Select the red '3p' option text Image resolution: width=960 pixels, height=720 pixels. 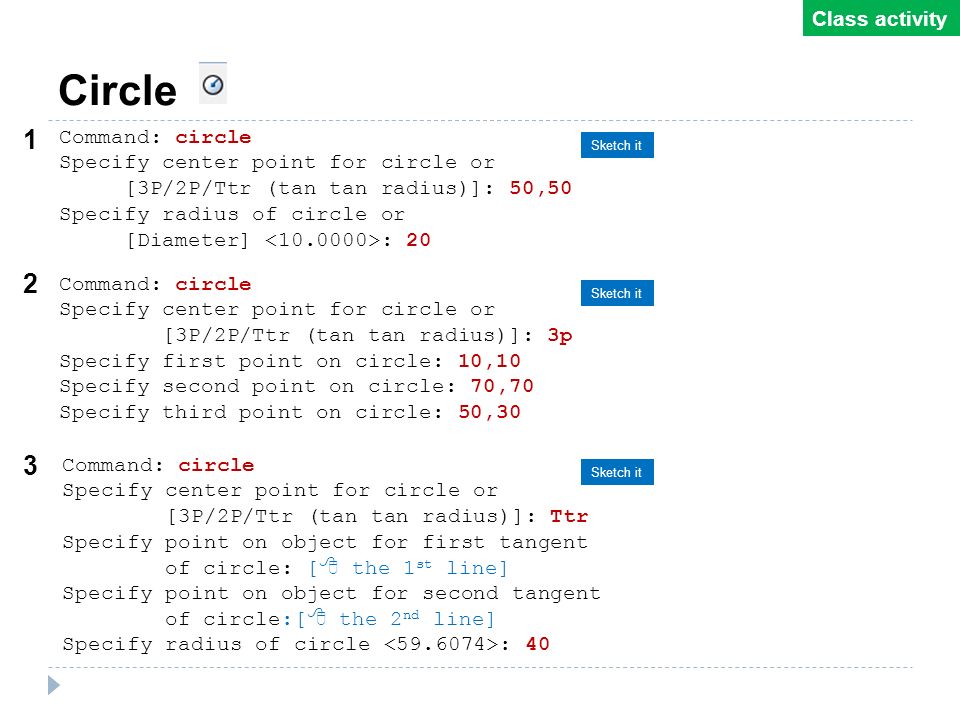coord(560,336)
